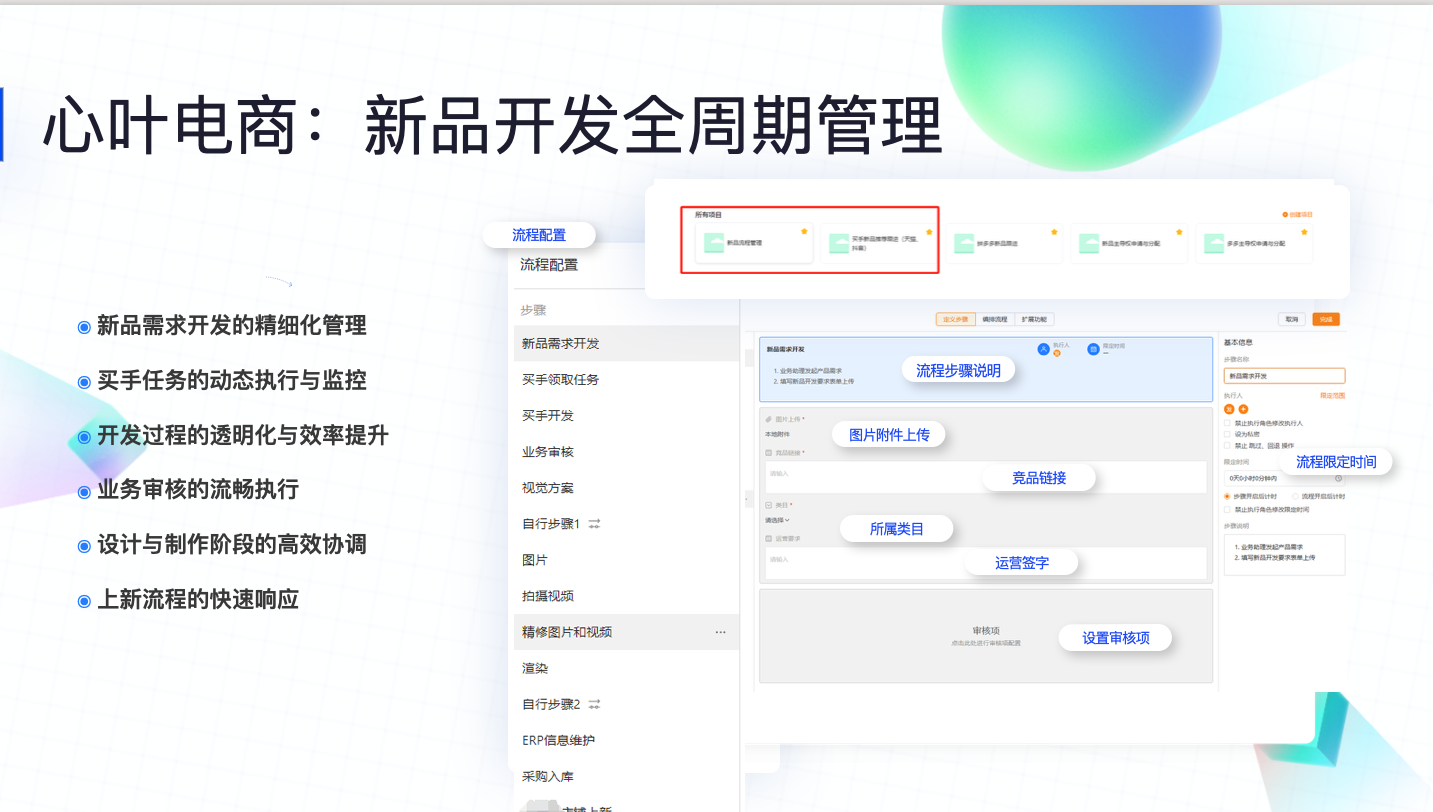The width and height of the screenshot is (1433, 812).
Task: Click the blue 限定时间 calendar icon
Action: coord(1094,349)
